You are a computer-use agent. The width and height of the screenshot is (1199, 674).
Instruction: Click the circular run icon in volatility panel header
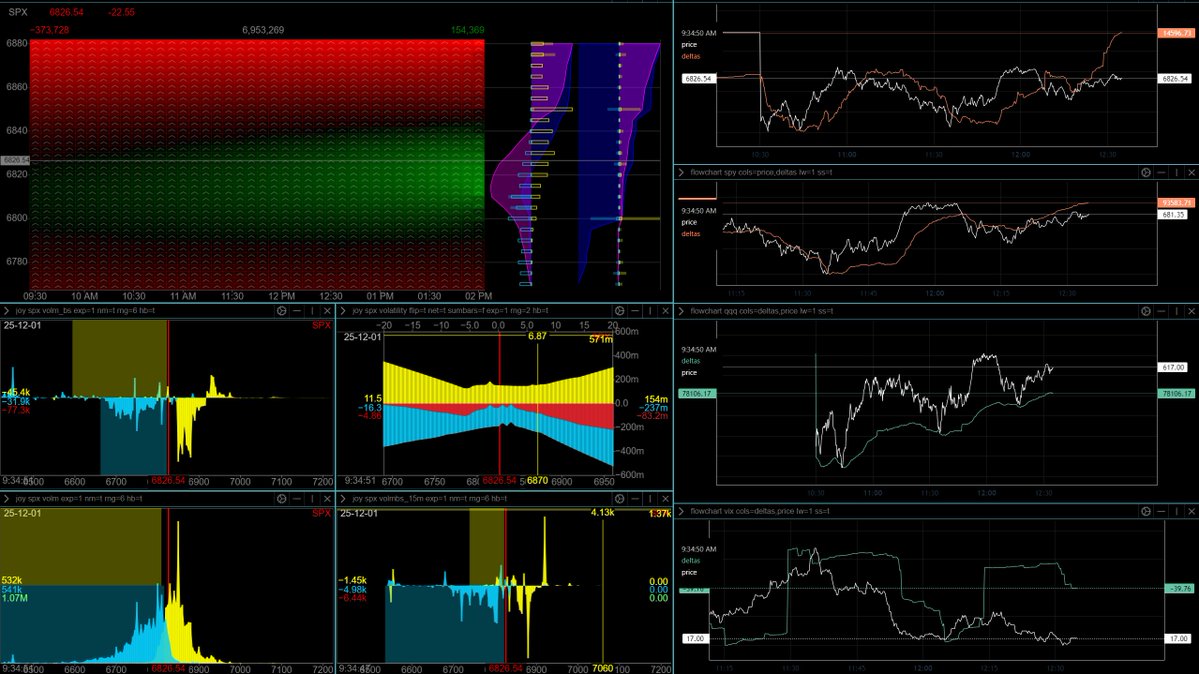point(619,311)
